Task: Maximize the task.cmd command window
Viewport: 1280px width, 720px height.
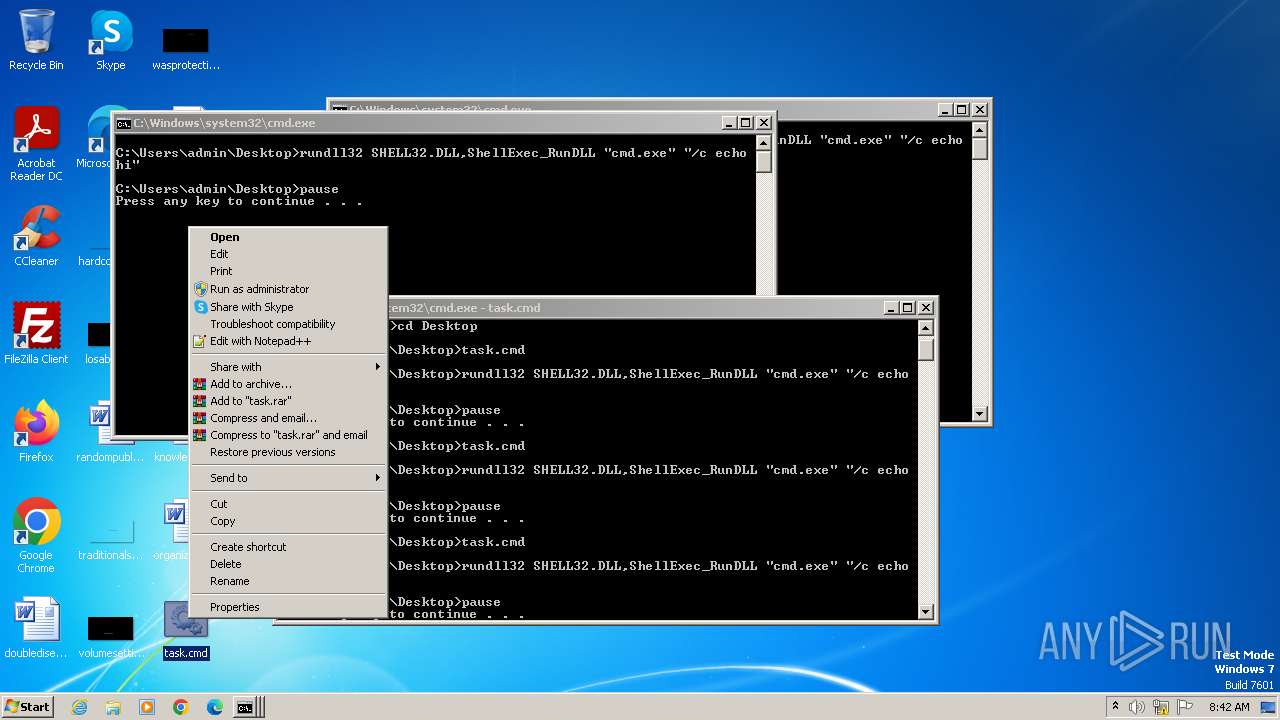Action: point(907,308)
